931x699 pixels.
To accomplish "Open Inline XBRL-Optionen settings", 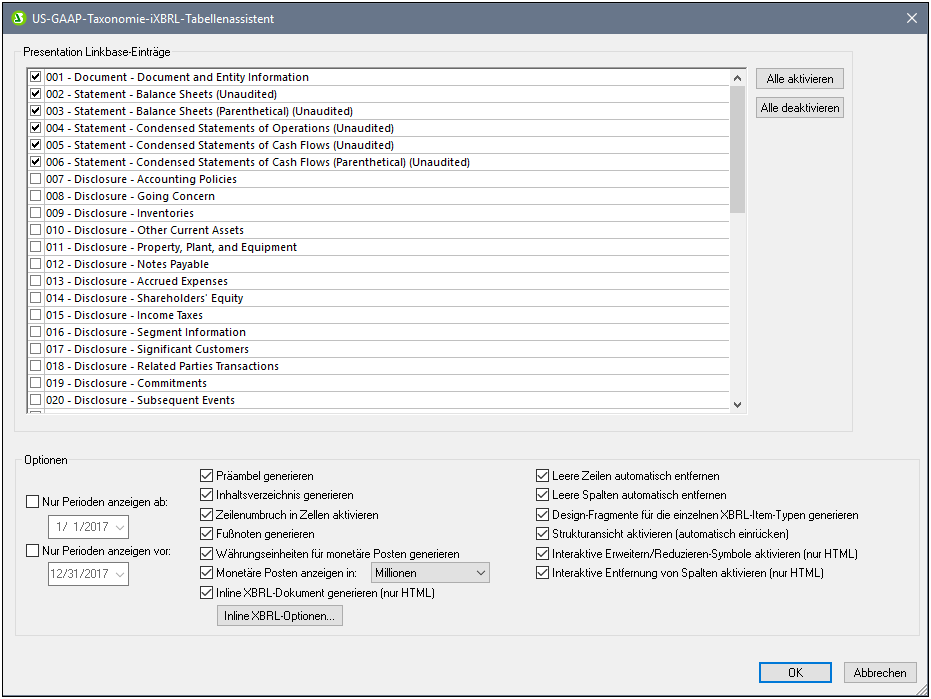I will click(x=281, y=616).
